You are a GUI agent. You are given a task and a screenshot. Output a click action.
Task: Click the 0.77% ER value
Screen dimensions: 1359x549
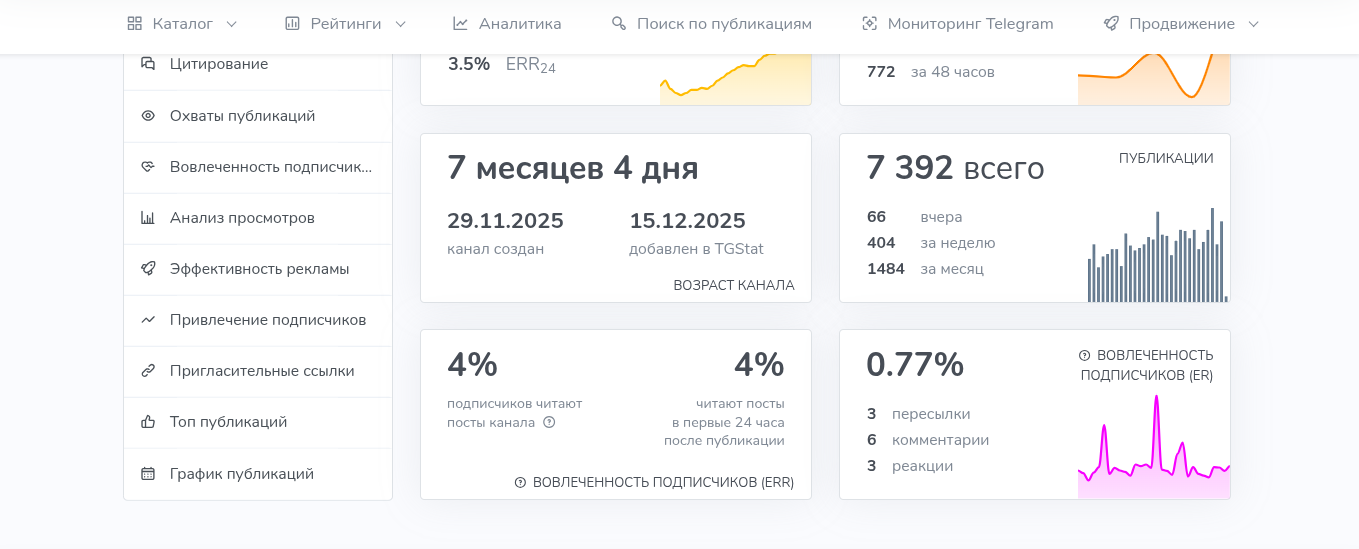[915, 365]
